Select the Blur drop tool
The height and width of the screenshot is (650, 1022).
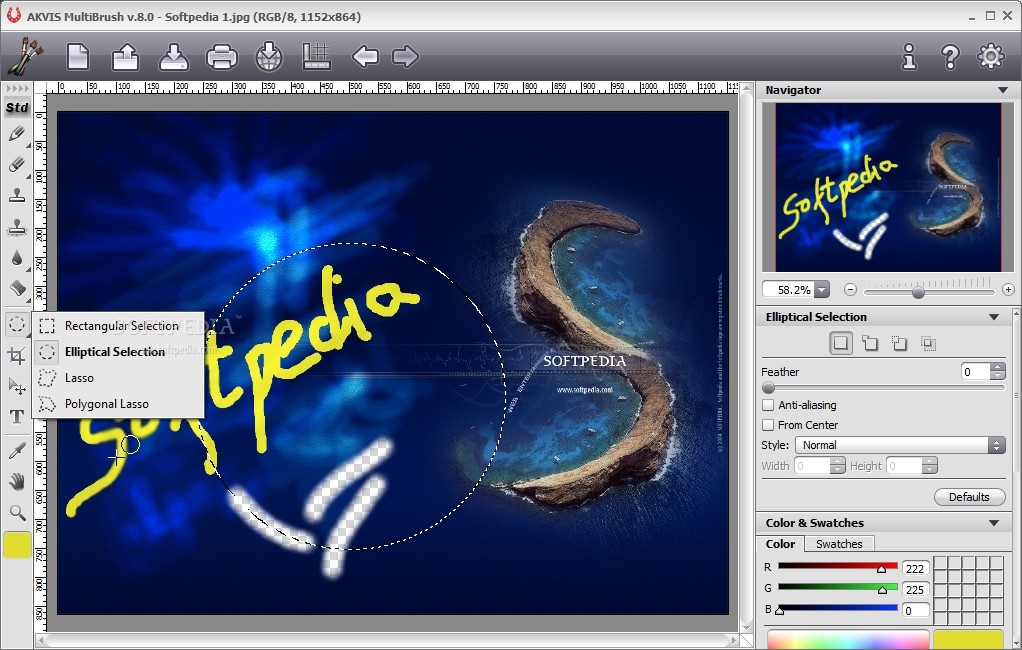[x=17, y=258]
